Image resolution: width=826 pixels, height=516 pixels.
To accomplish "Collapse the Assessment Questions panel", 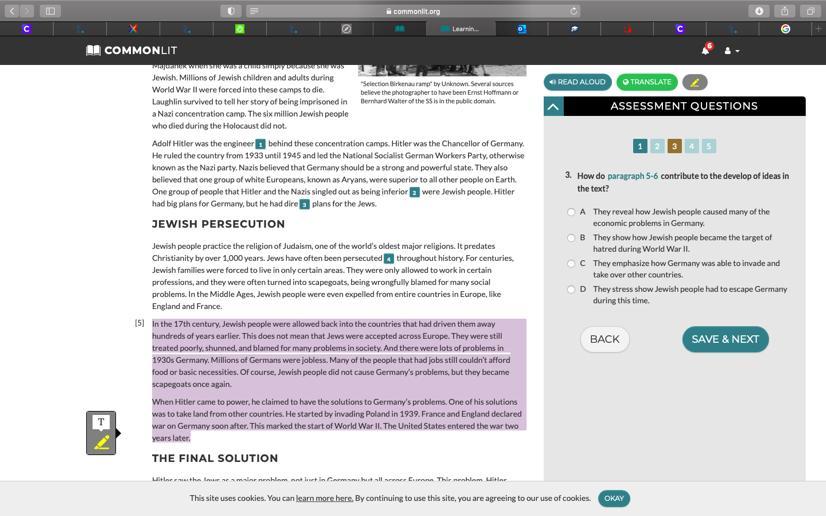I will click(553, 106).
